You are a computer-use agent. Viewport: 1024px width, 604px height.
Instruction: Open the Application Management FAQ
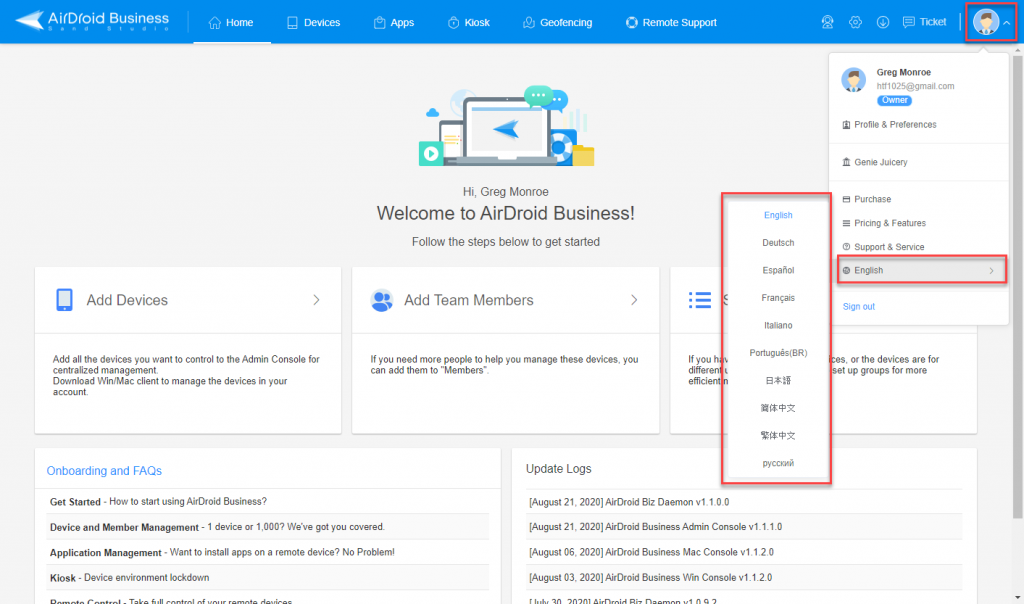222,552
